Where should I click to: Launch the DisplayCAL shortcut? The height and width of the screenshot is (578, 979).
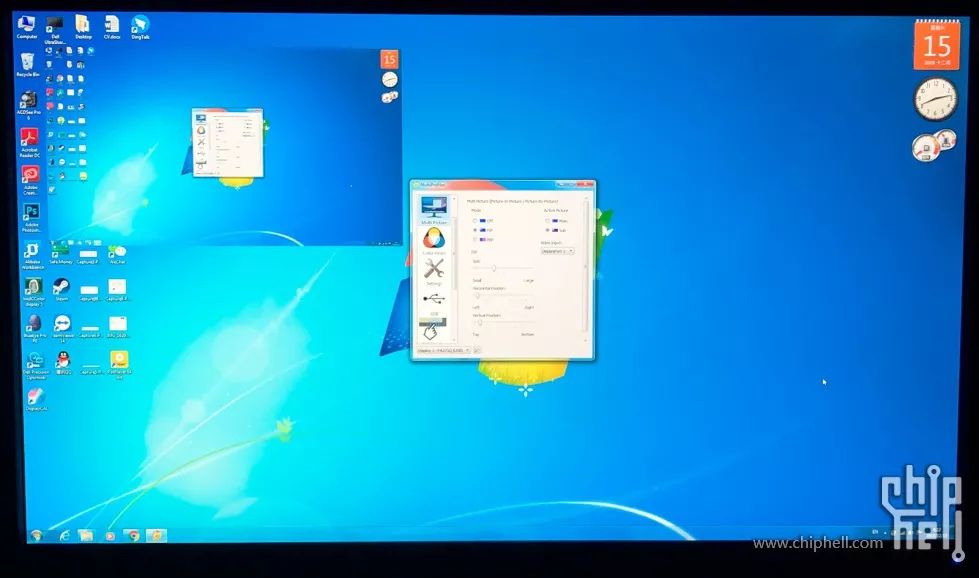pos(36,399)
